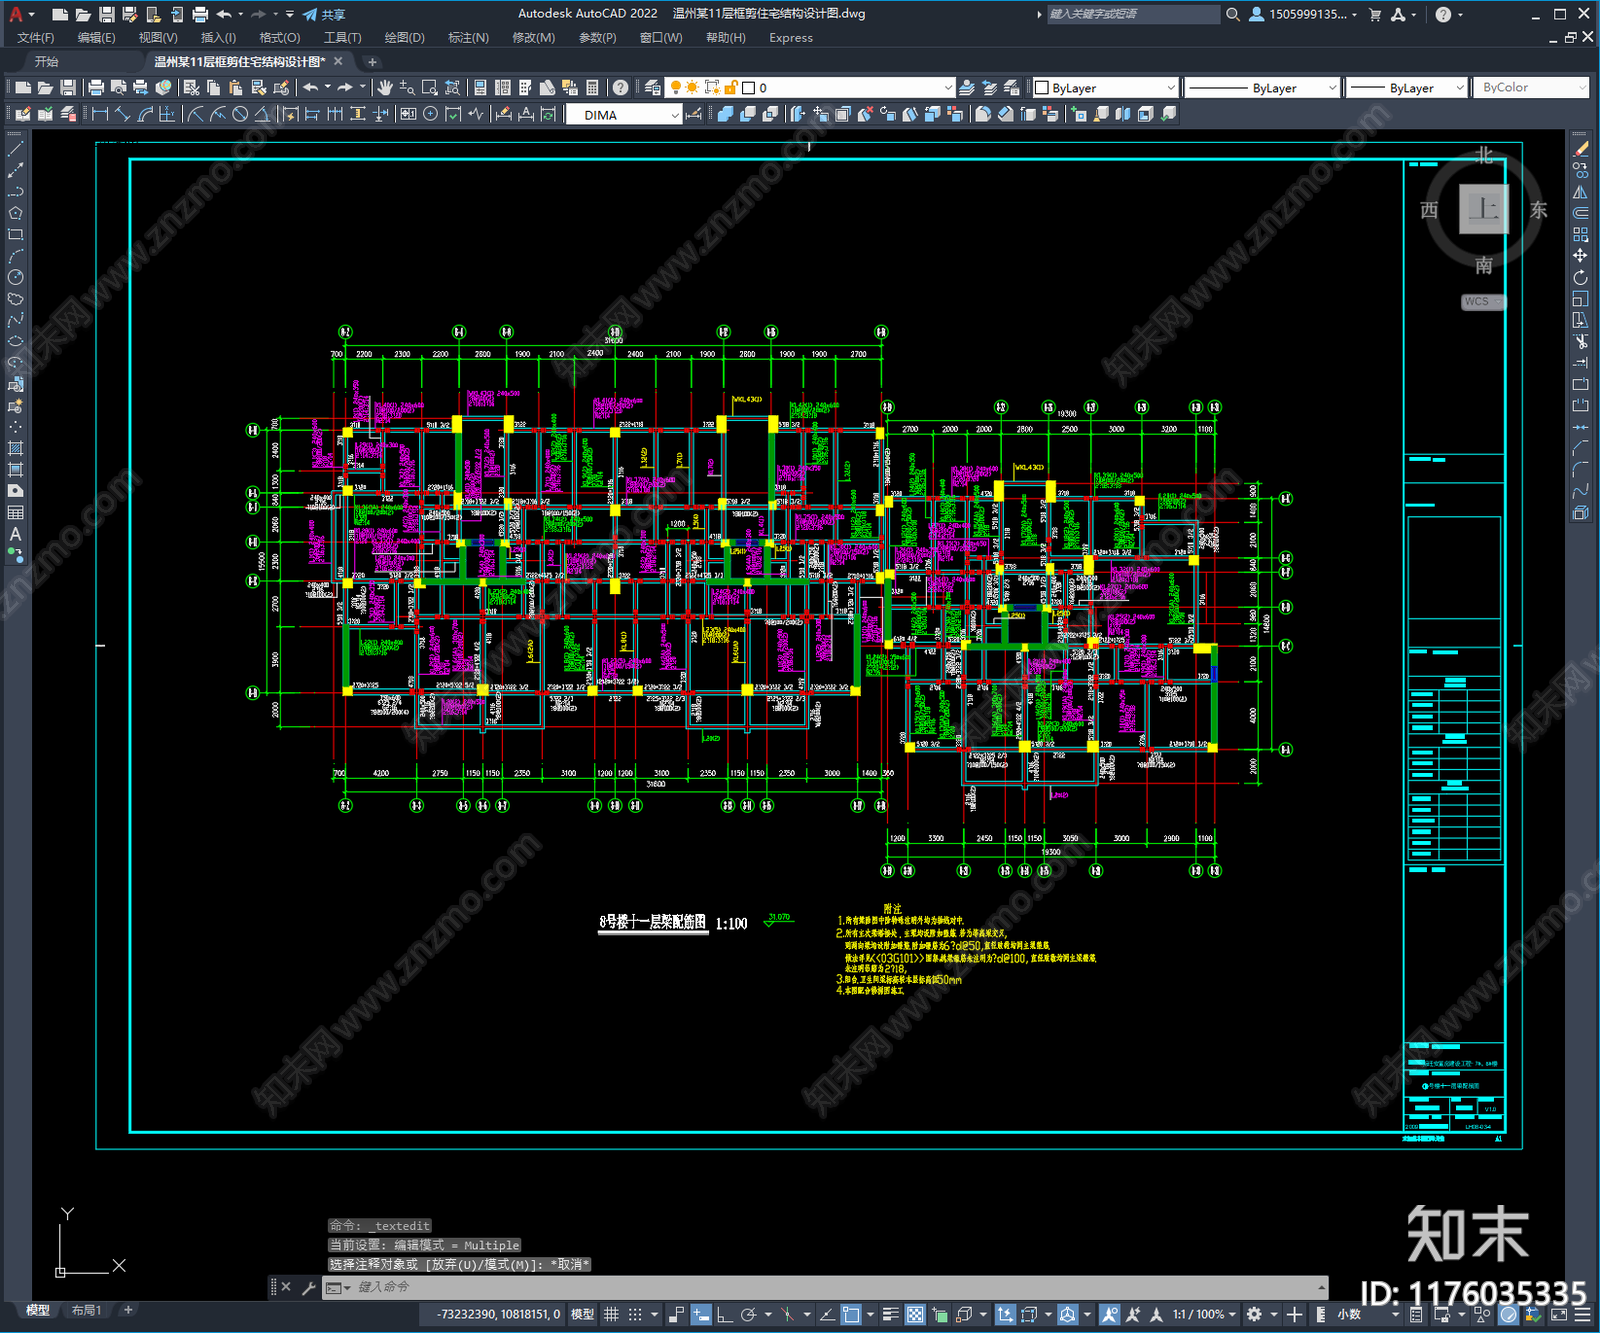Toggle Snap mode dots in status bar

click(x=635, y=1314)
